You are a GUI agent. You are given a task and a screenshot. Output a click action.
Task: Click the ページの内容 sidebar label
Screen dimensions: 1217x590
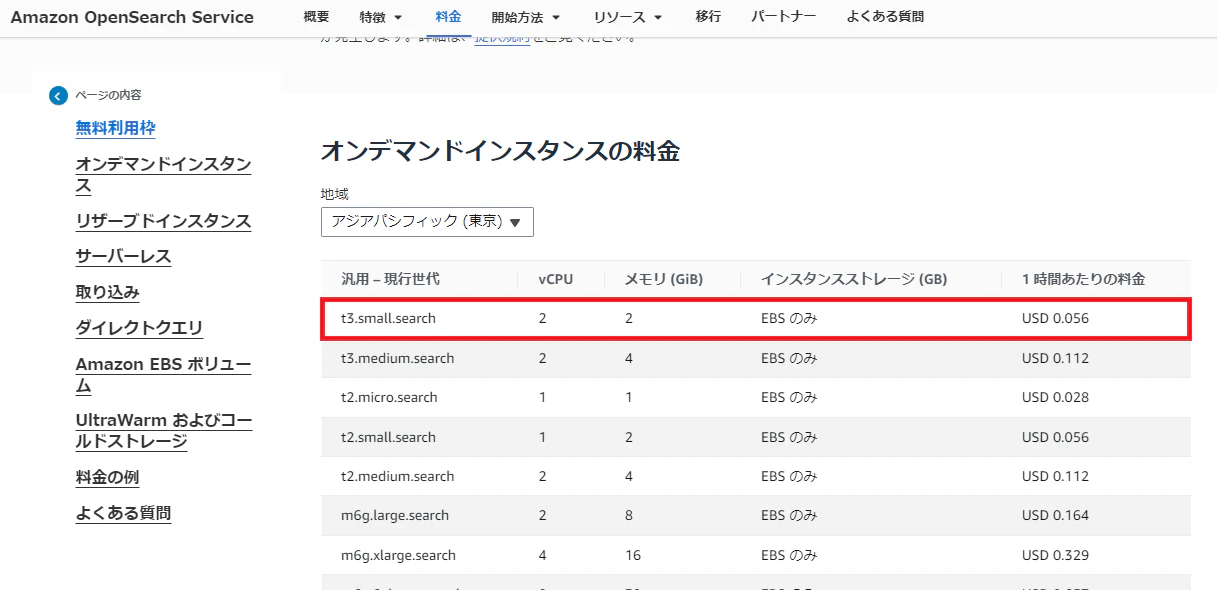pos(109,95)
